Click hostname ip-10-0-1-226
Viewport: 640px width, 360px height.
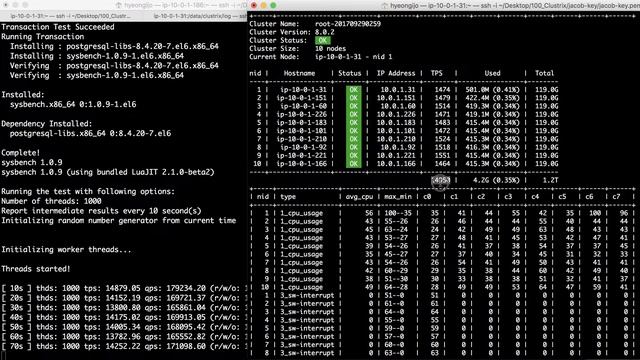302,114
